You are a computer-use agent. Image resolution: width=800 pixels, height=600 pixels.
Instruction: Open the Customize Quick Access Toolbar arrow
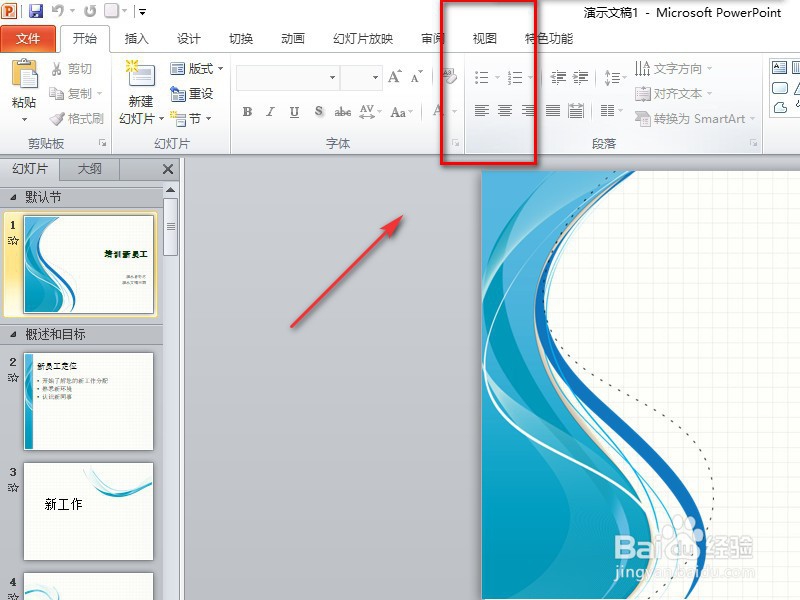click(x=142, y=12)
